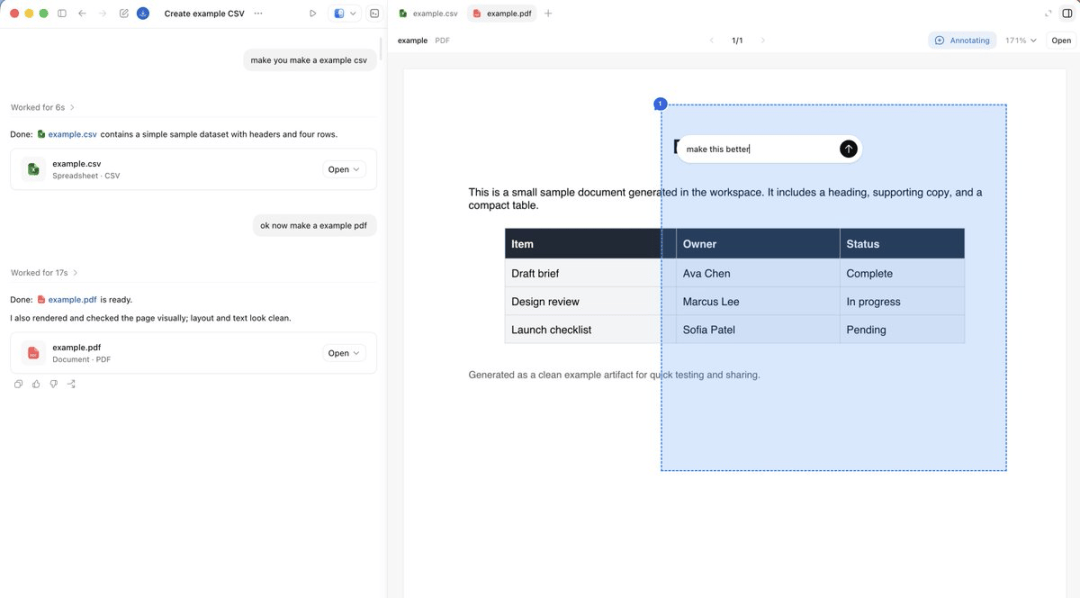Click the 'Ava Chen' table cell

758,274
